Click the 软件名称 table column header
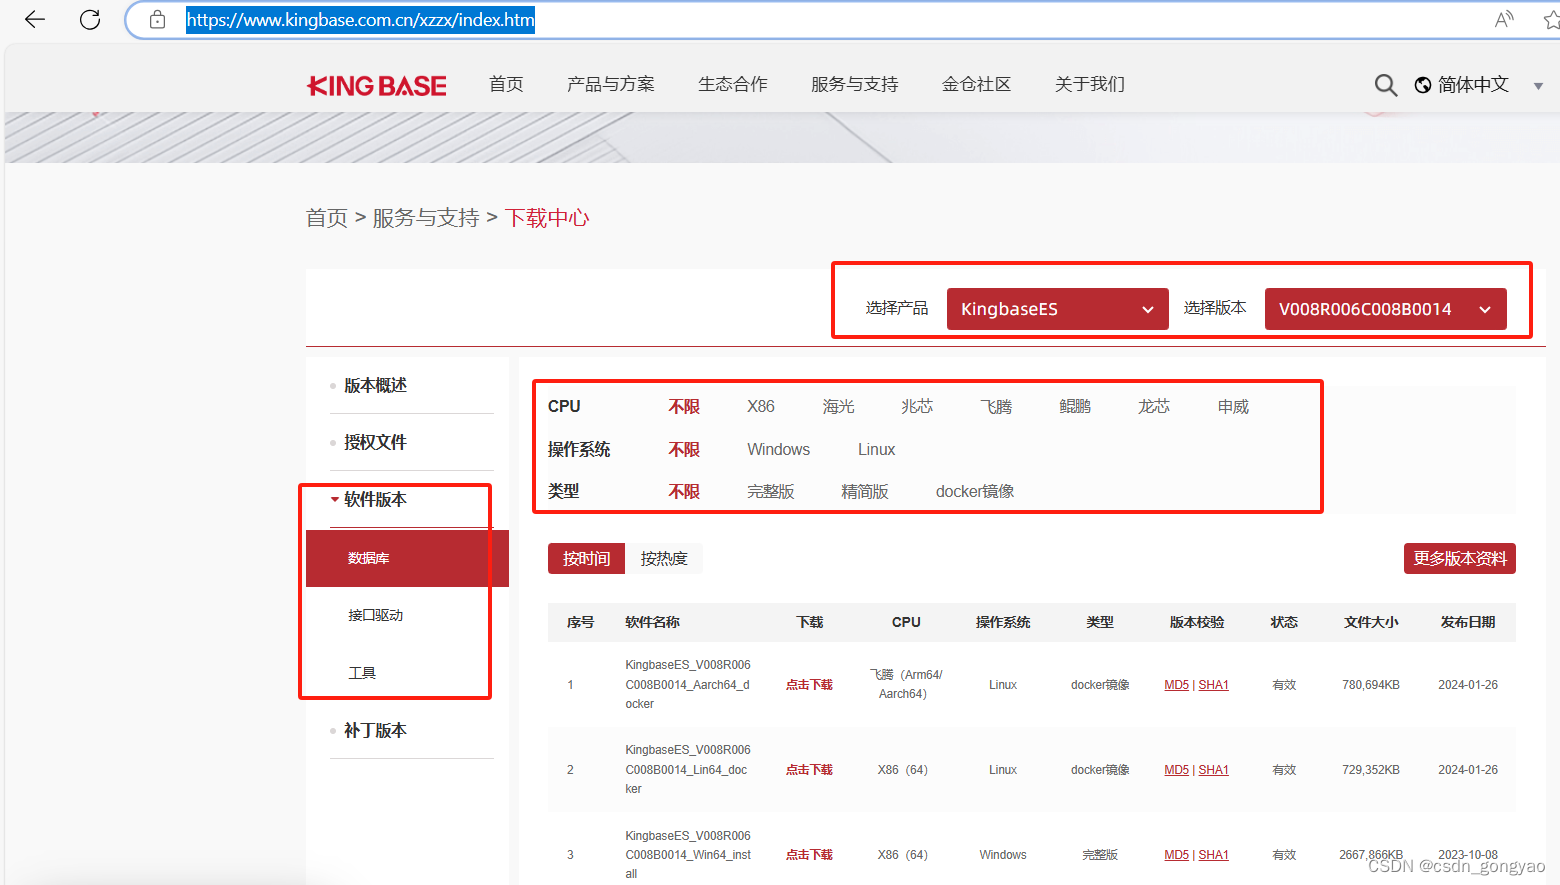 click(652, 622)
